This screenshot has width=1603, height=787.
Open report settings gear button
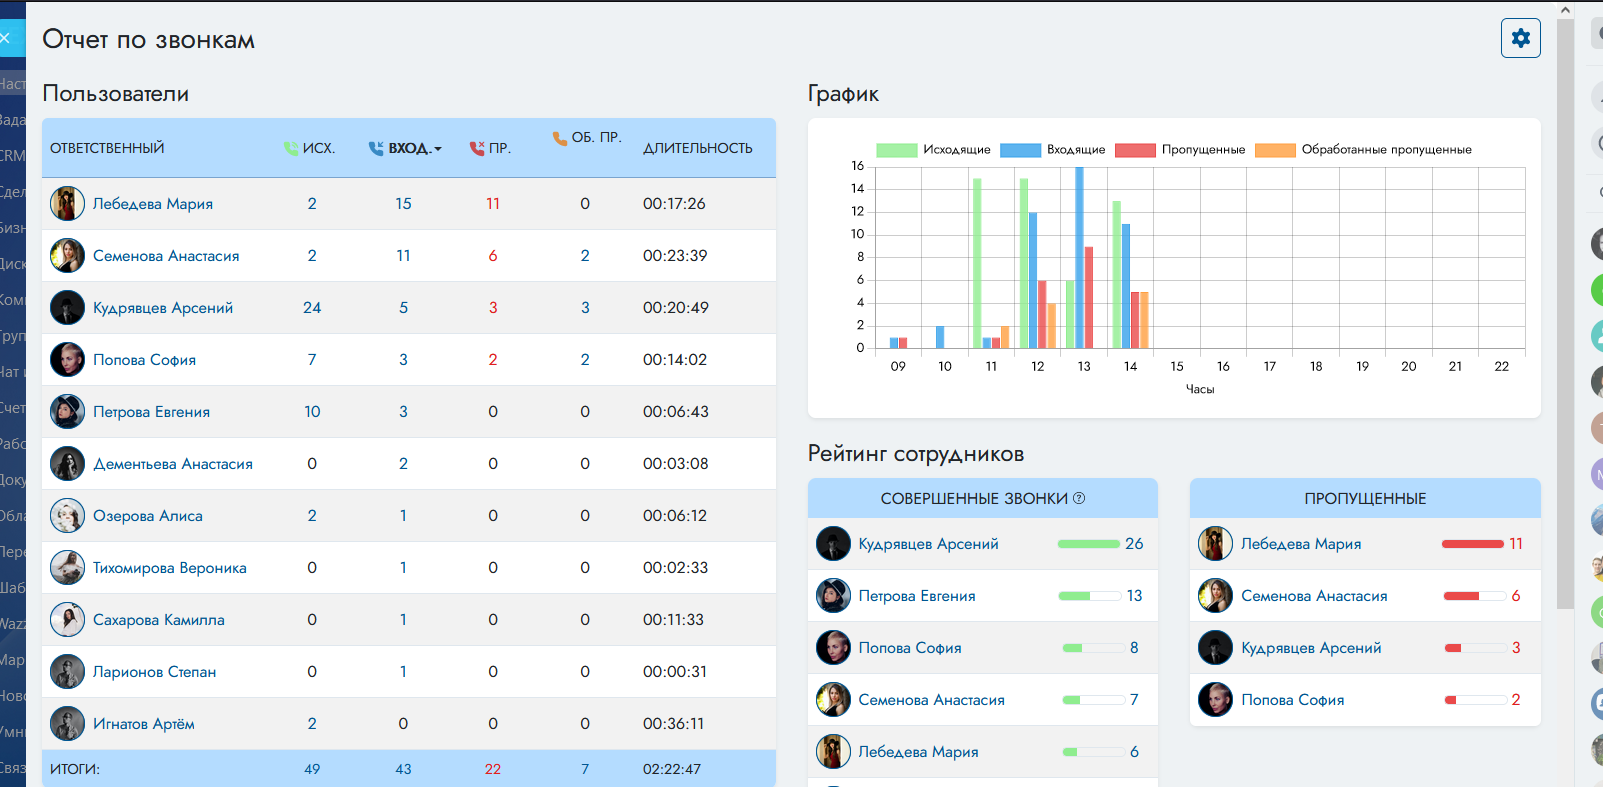pyautogui.click(x=1520, y=38)
